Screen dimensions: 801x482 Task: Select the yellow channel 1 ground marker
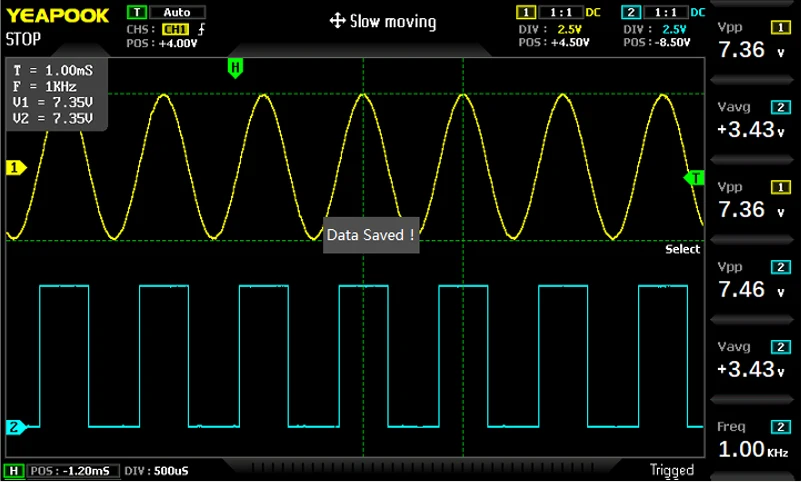coord(16,167)
